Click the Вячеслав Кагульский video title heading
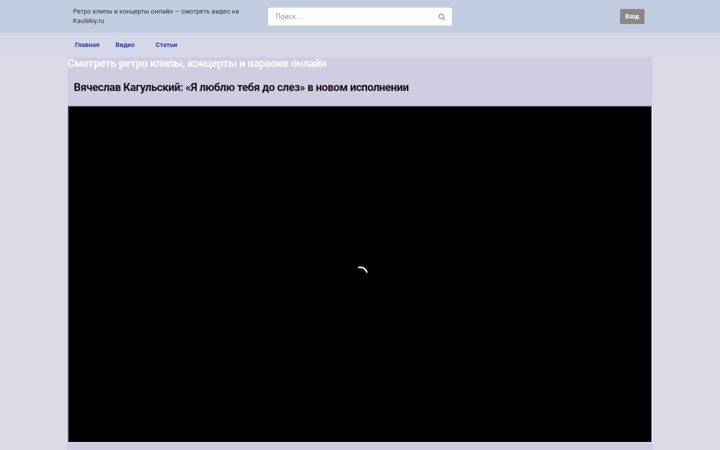720x450 pixels. click(241, 87)
